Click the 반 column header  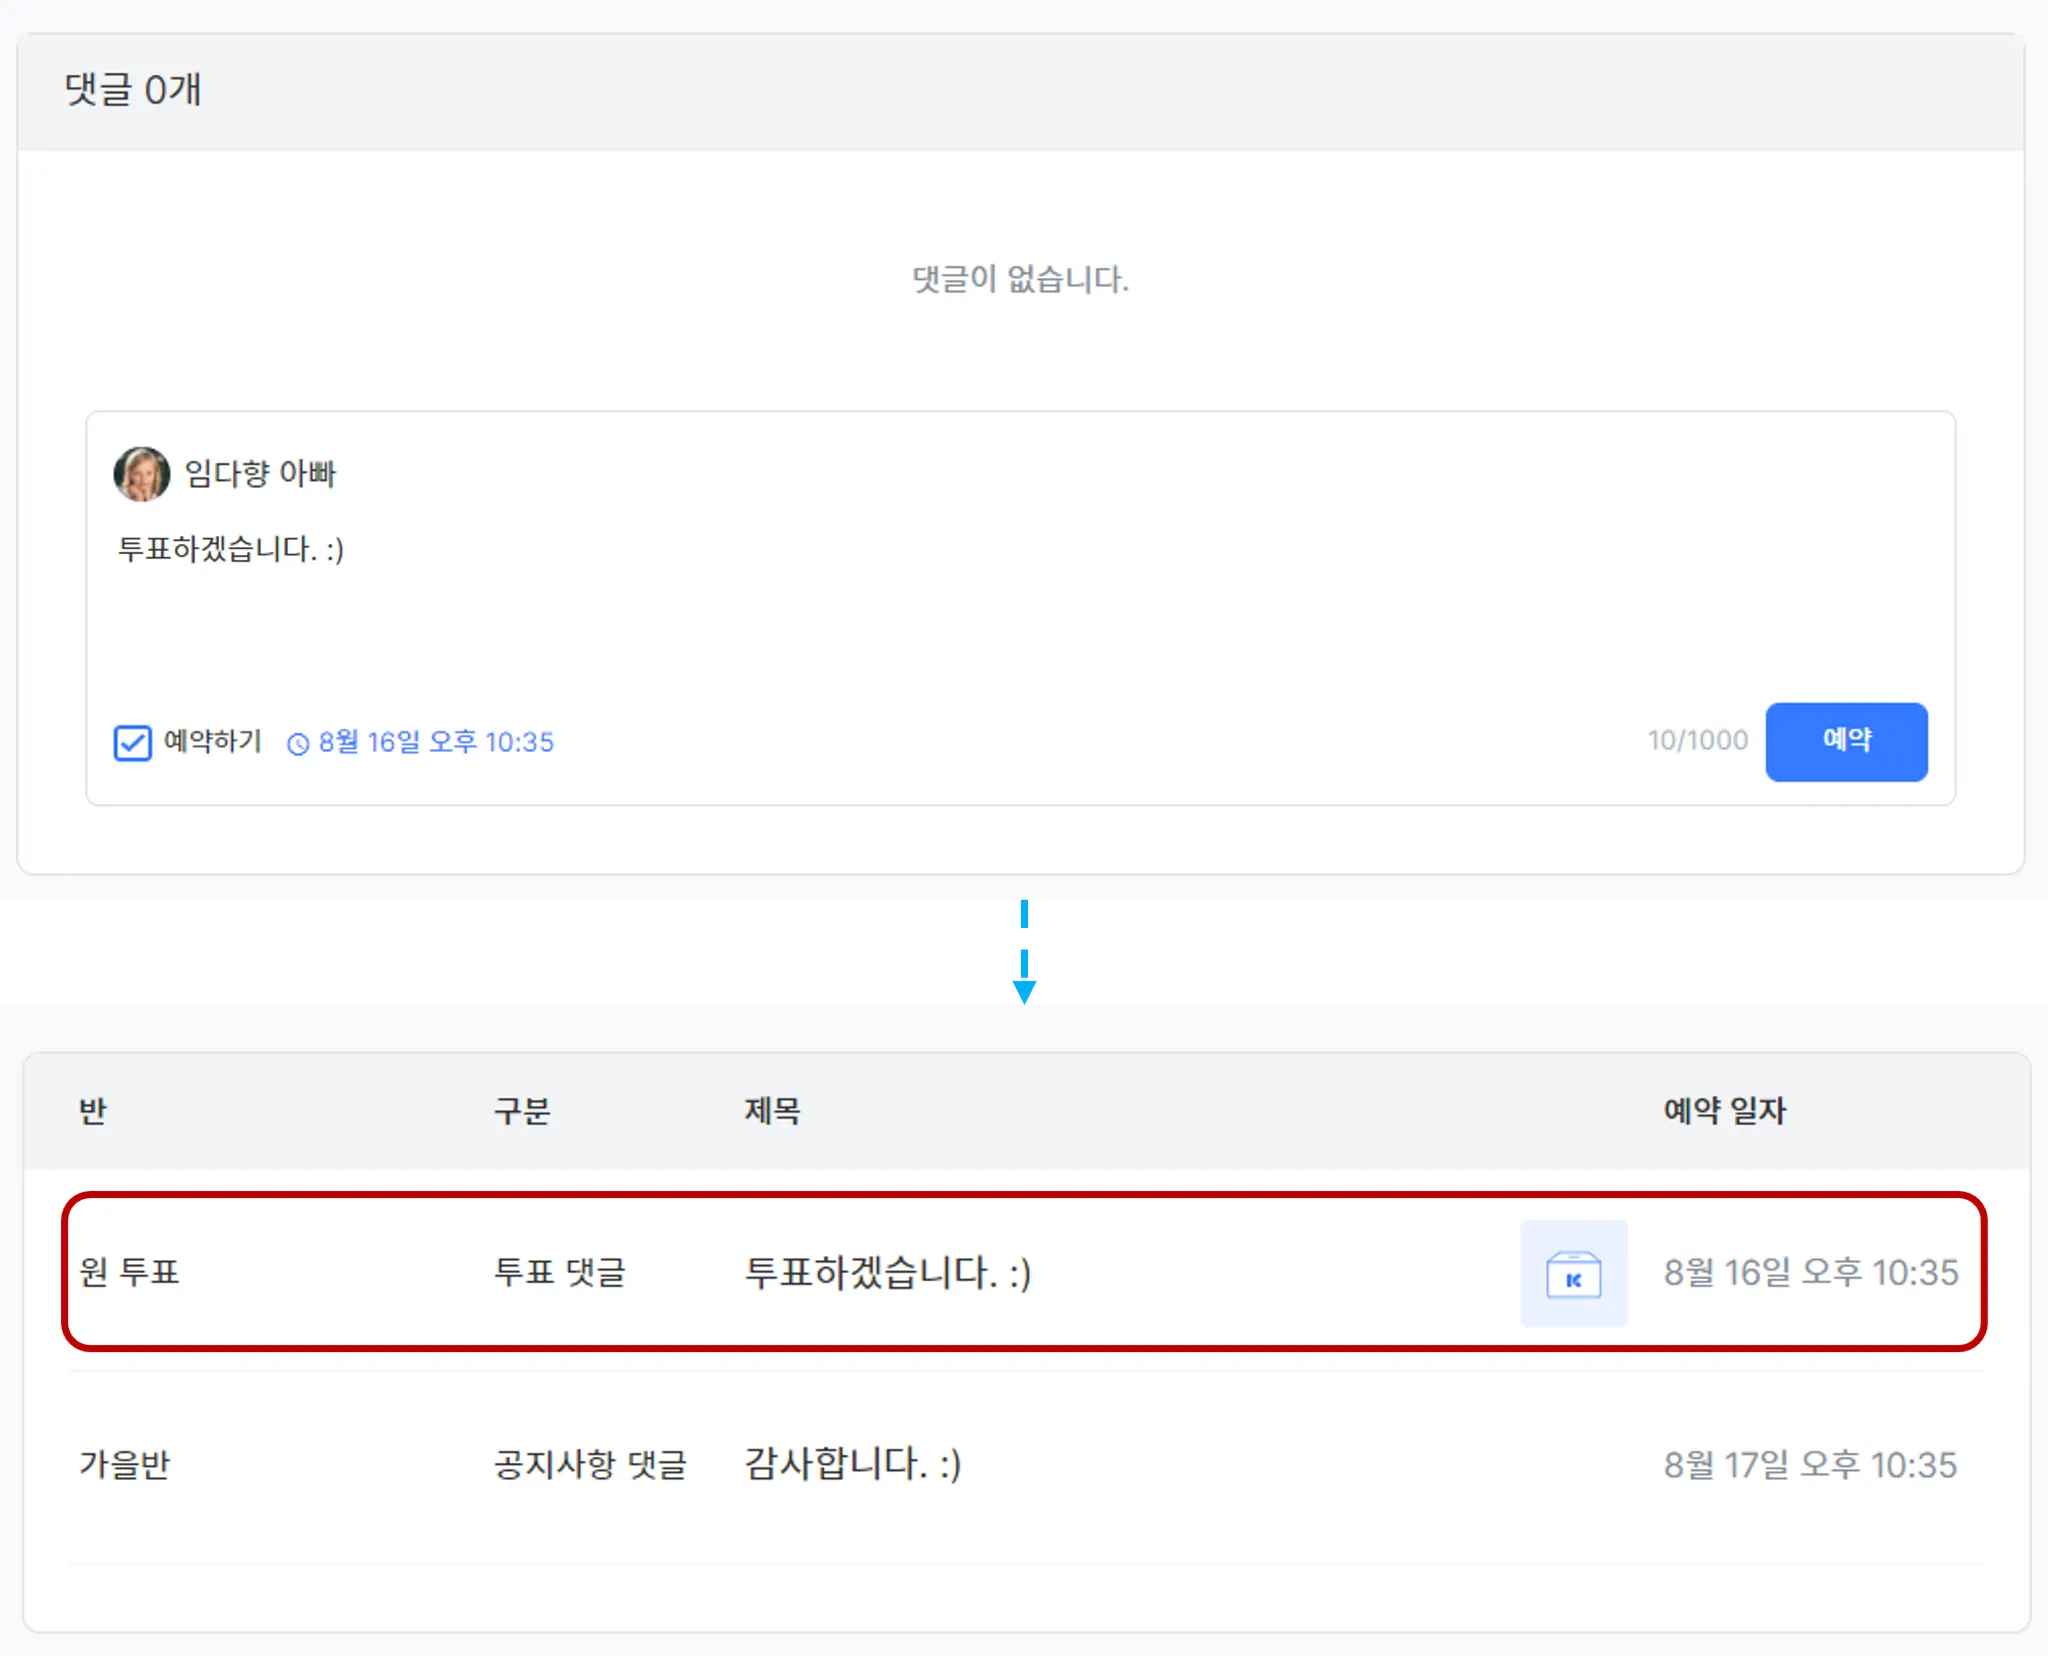93,1111
